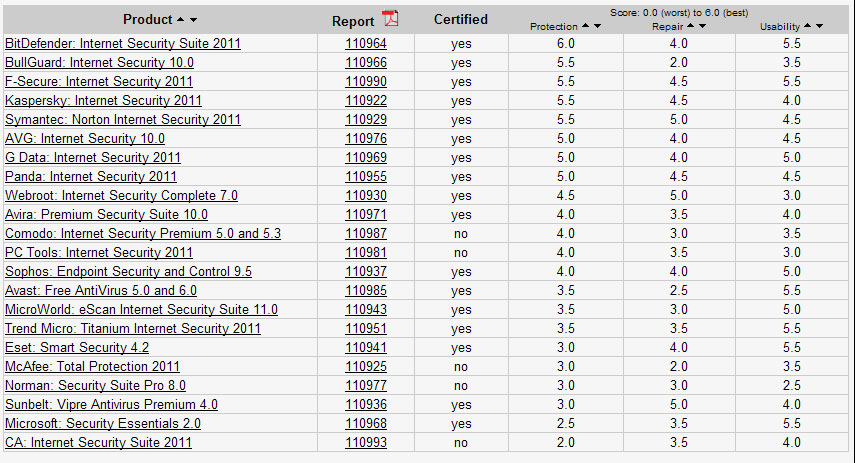Open report 110943 for MicroWorld
Image resolution: width=855 pixels, height=463 pixels.
click(x=366, y=310)
